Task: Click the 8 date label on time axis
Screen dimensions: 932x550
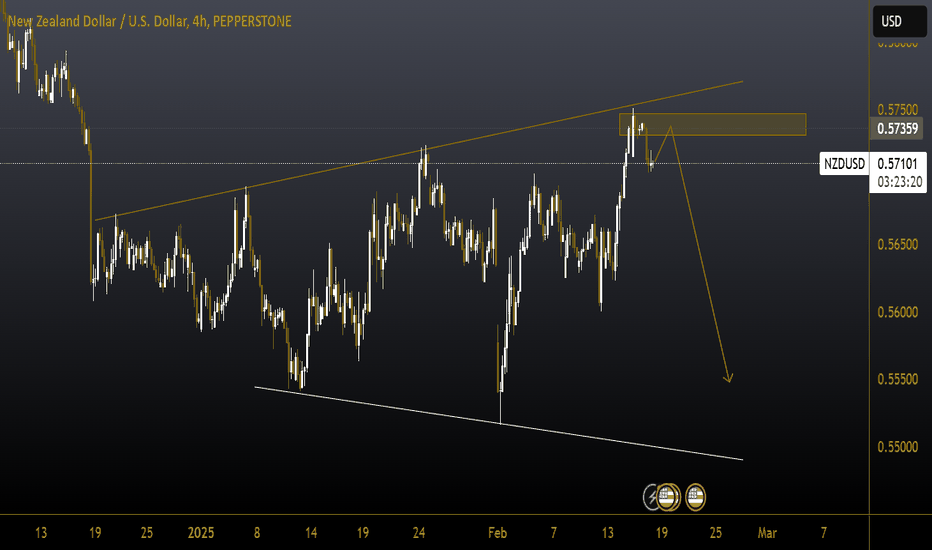Action: pos(257,533)
